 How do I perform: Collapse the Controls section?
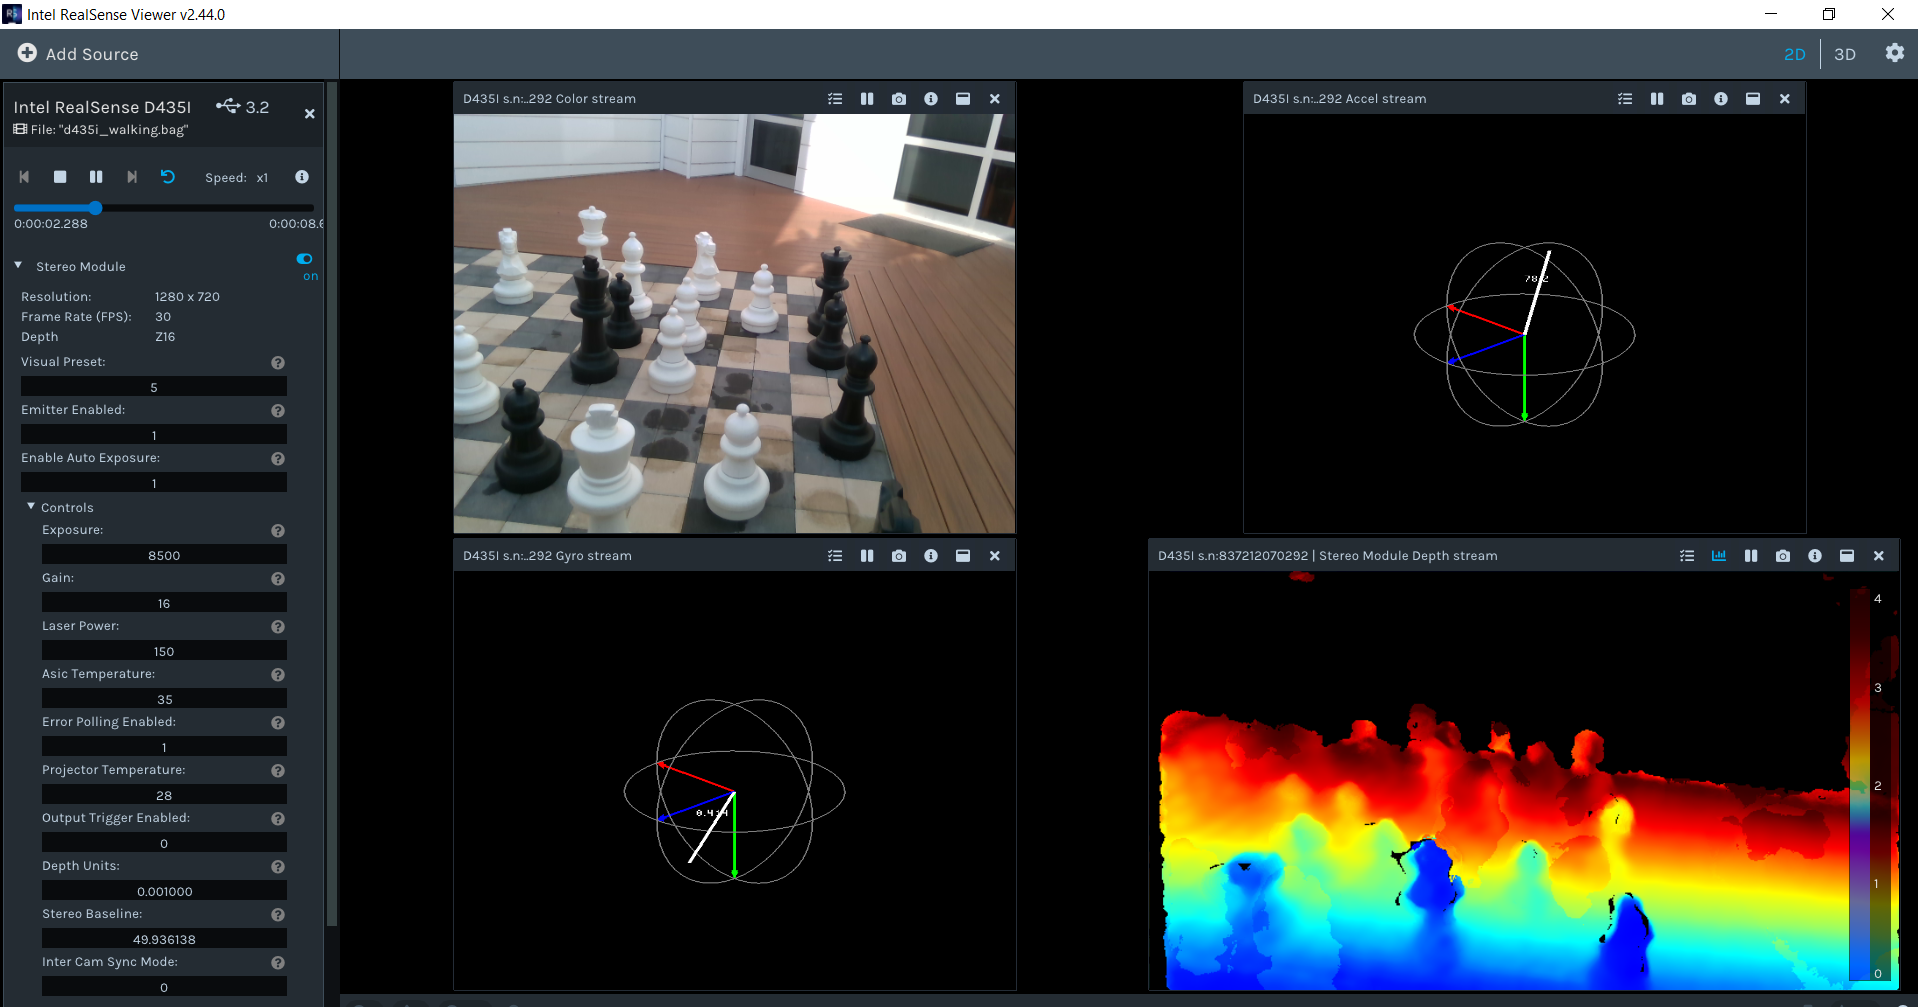pos(29,507)
